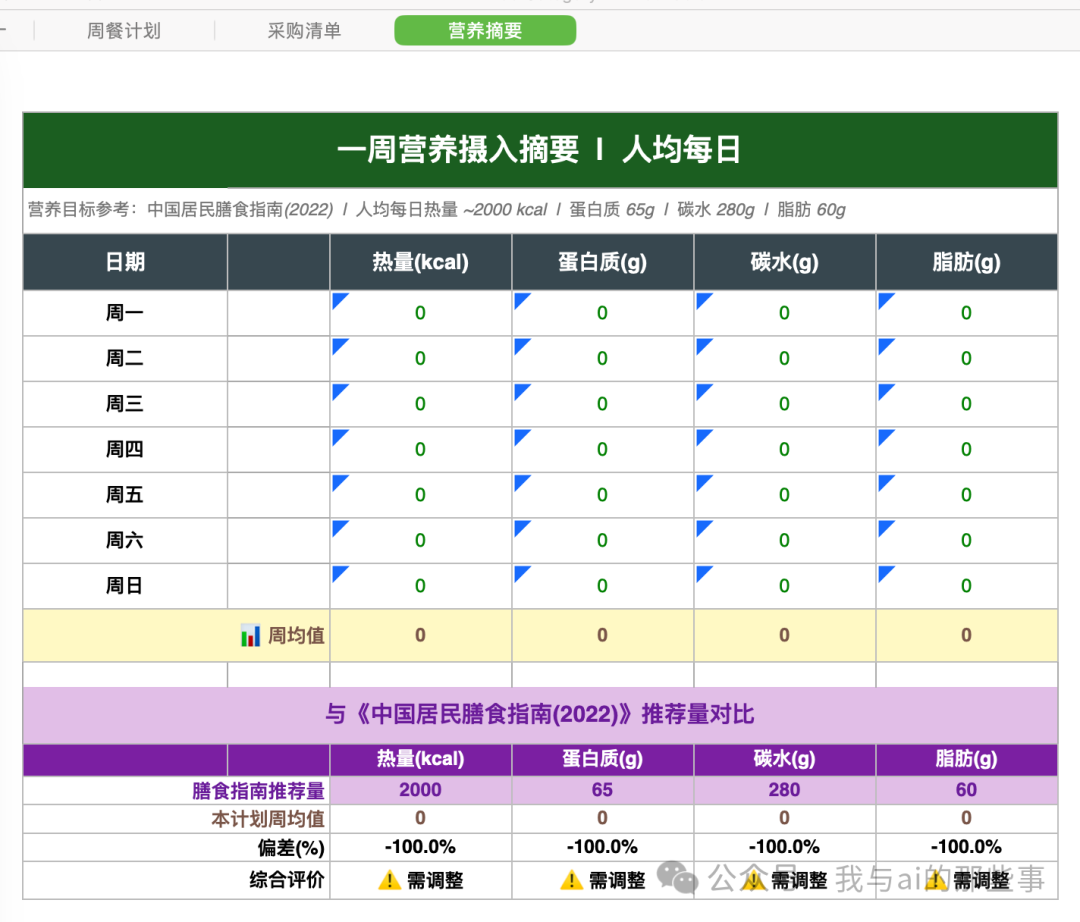The width and height of the screenshot is (1080, 922).
Task: Select 周一 热量 value 0
Action: pyautogui.click(x=420, y=313)
